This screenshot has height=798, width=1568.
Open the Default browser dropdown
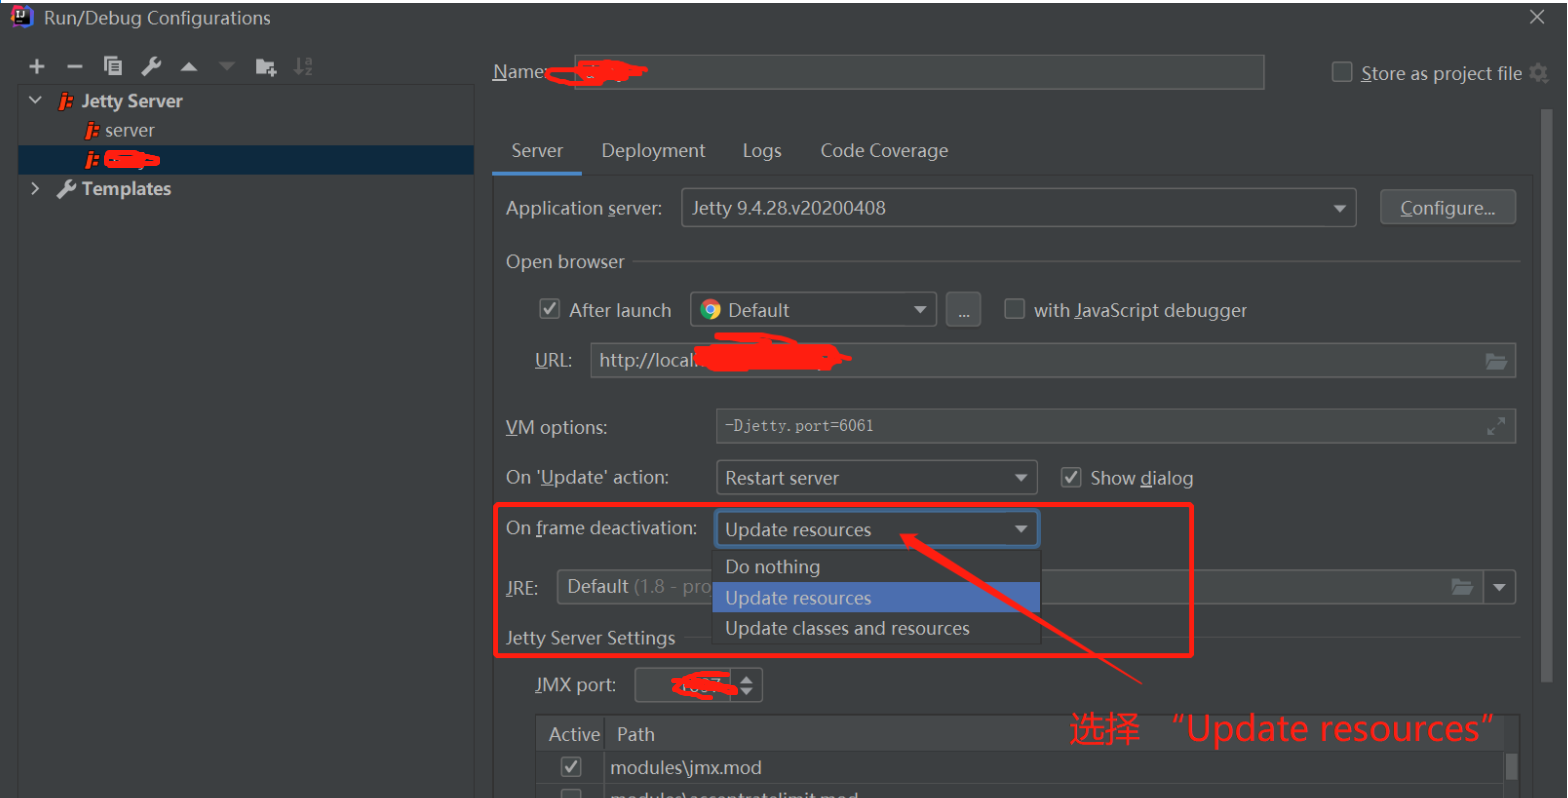click(813, 310)
